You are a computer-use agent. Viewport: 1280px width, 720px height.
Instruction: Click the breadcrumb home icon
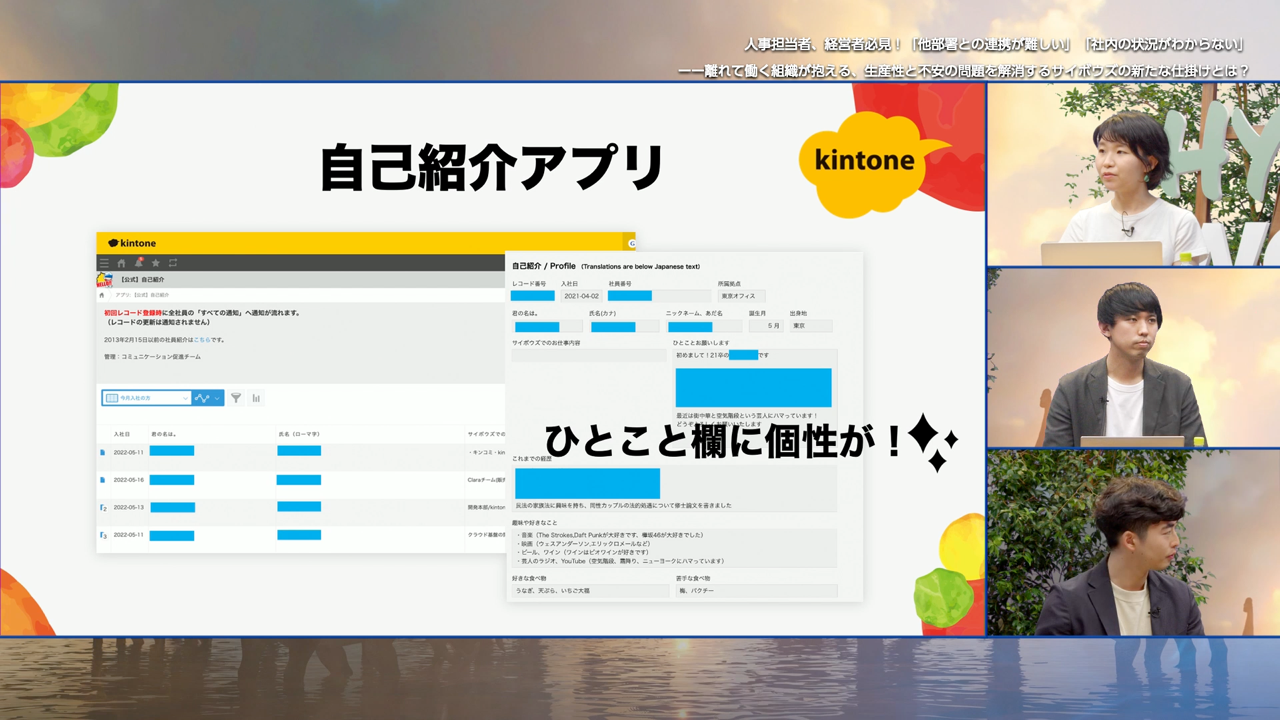102,295
